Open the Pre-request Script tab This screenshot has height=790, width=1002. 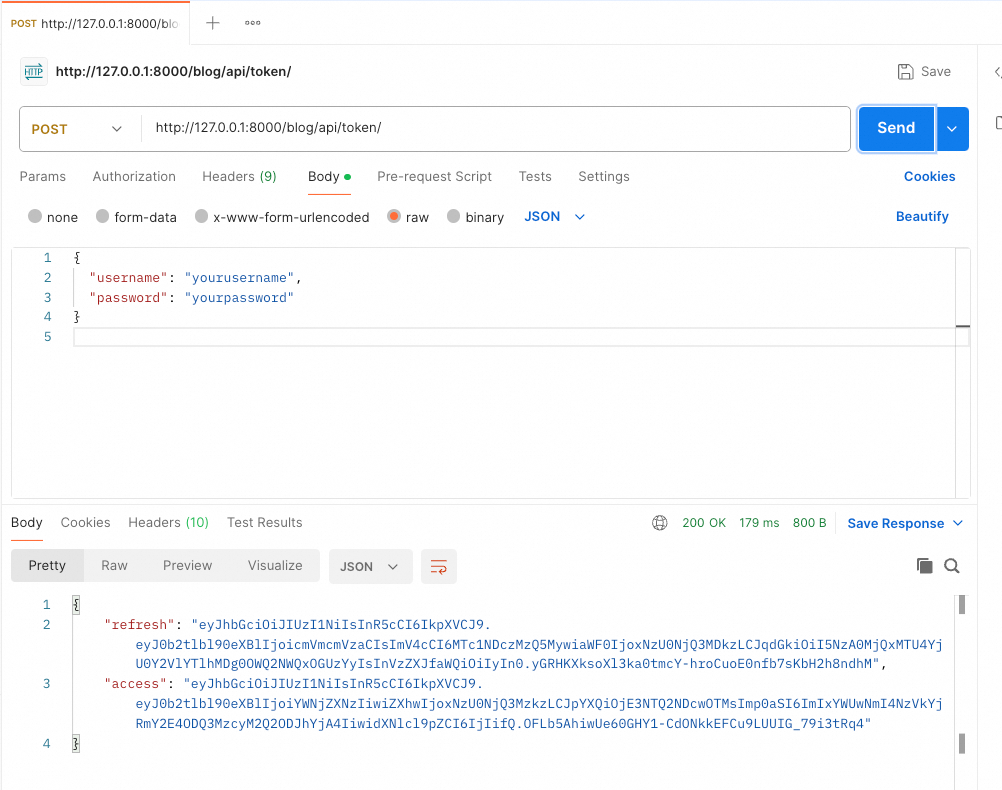(435, 176)
